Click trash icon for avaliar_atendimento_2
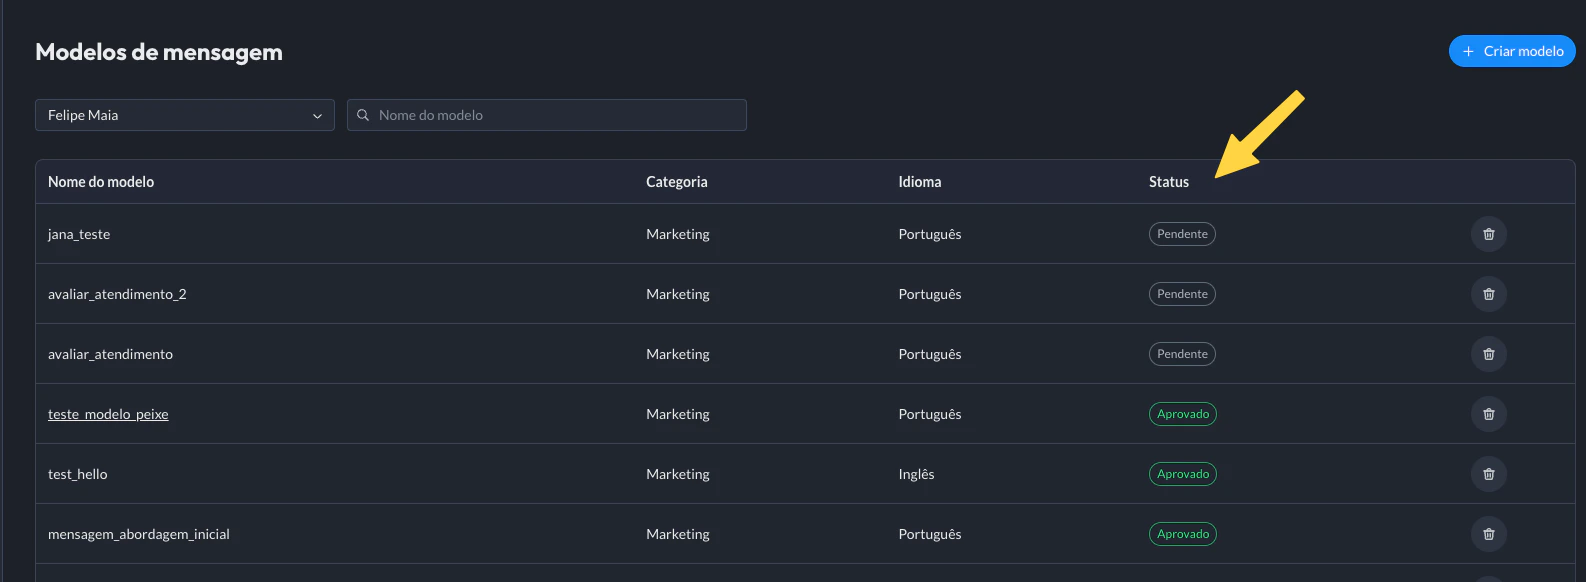 coord(1488,294)
